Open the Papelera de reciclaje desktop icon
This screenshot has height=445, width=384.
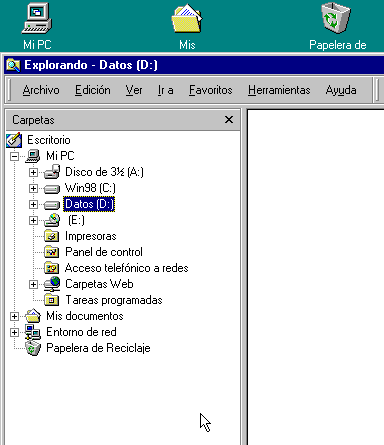[x=336, y=19]
